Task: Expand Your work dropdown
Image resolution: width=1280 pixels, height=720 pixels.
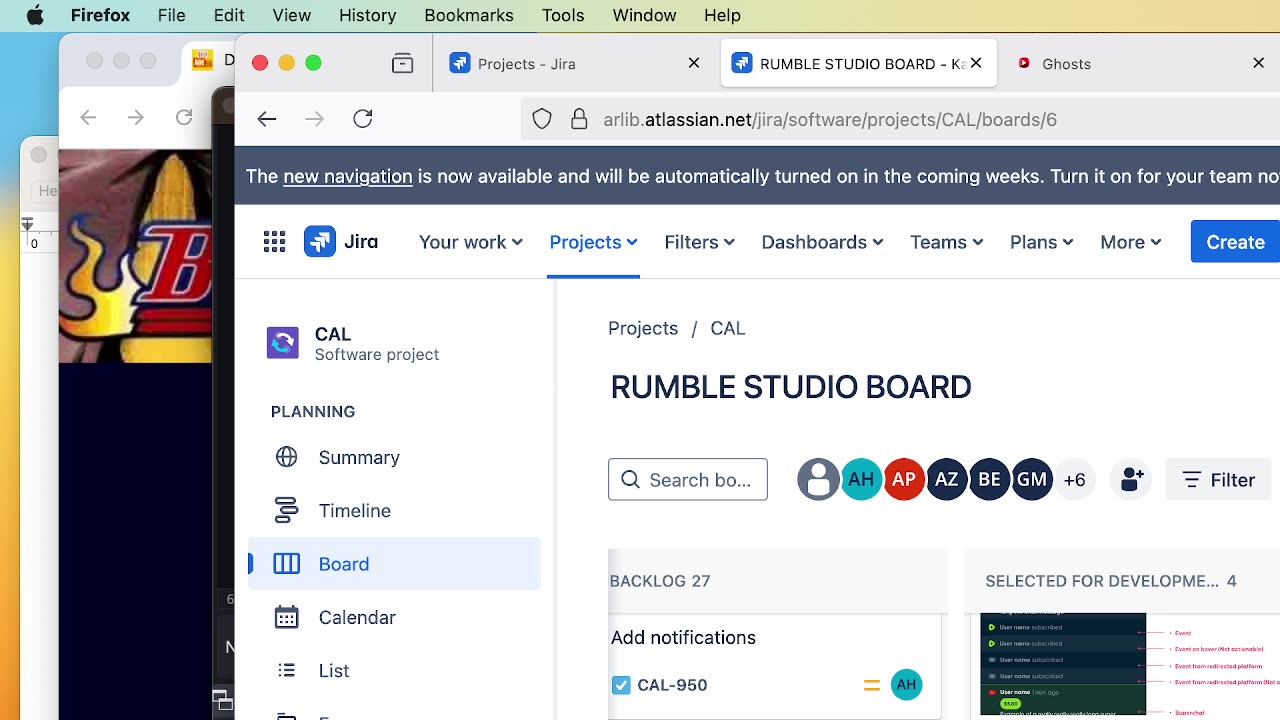Action: pos(470,242)
